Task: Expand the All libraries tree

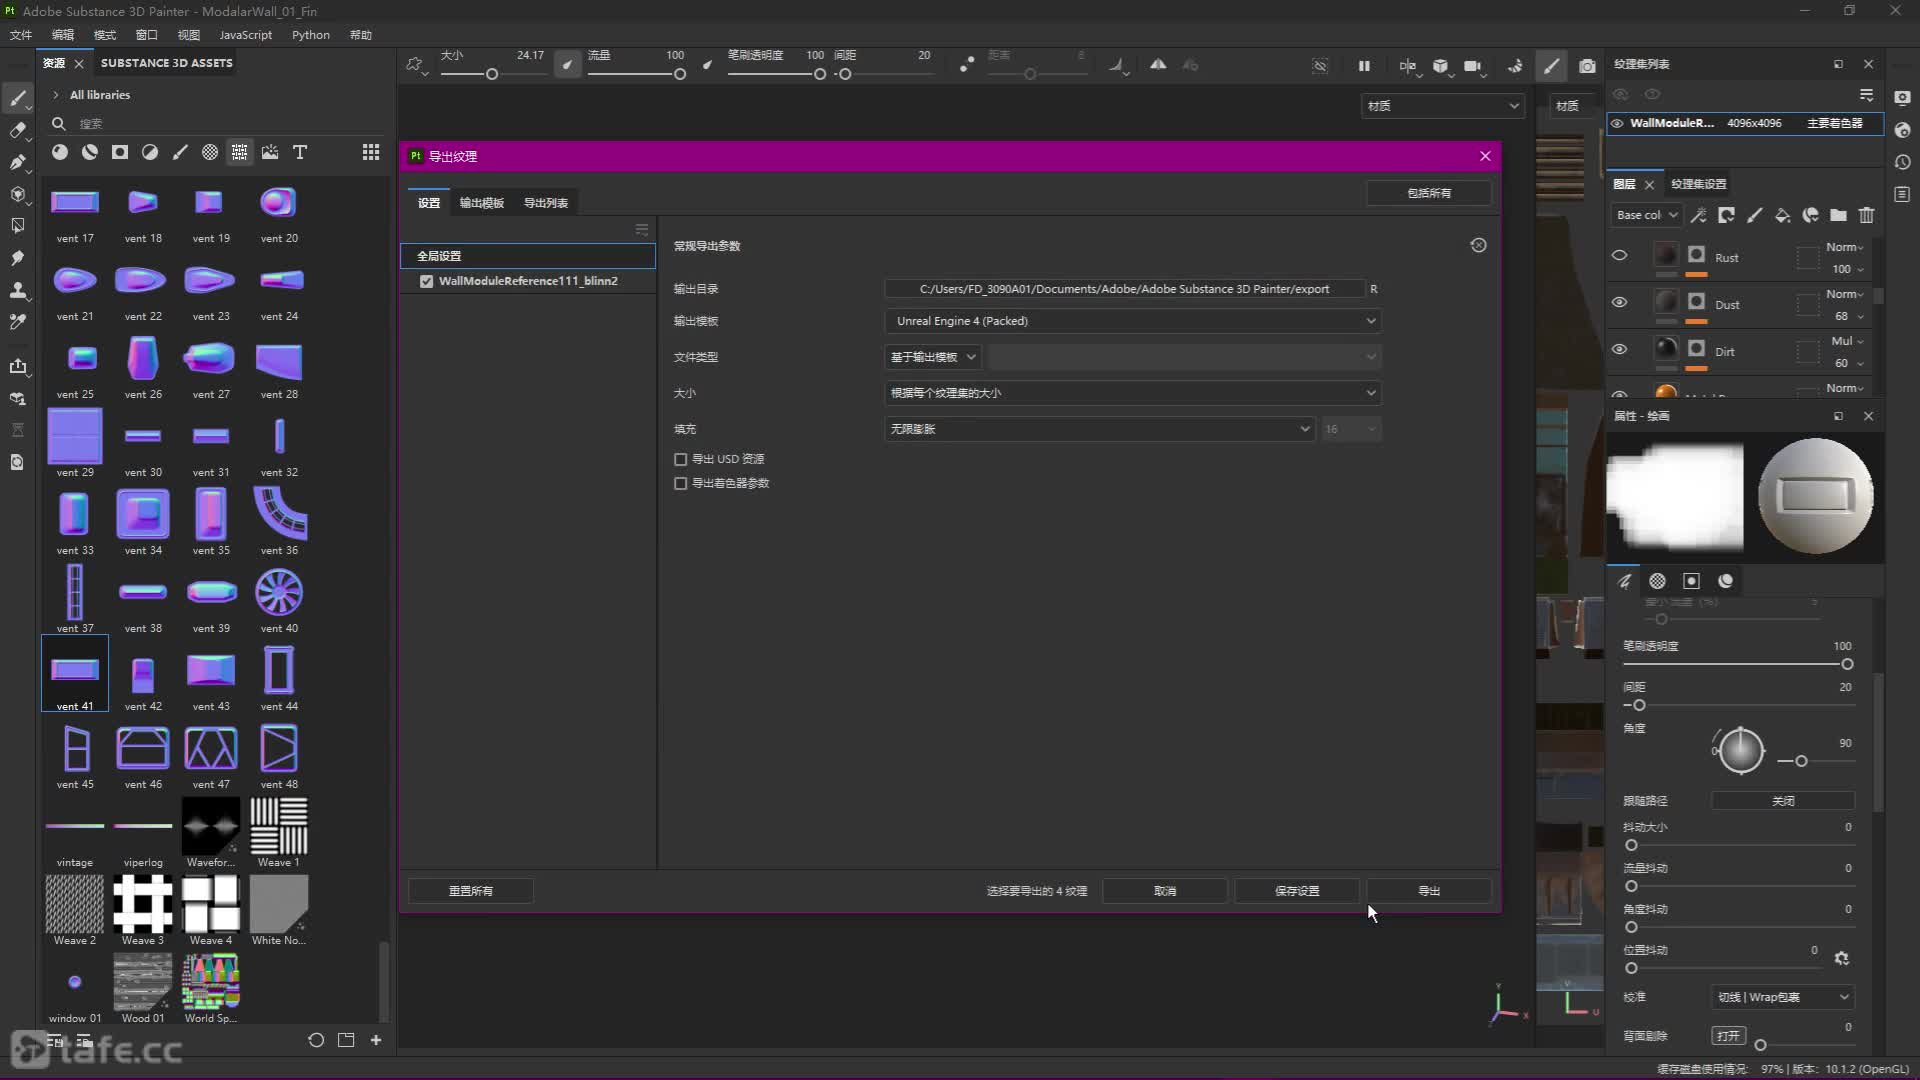Action: 56,95
